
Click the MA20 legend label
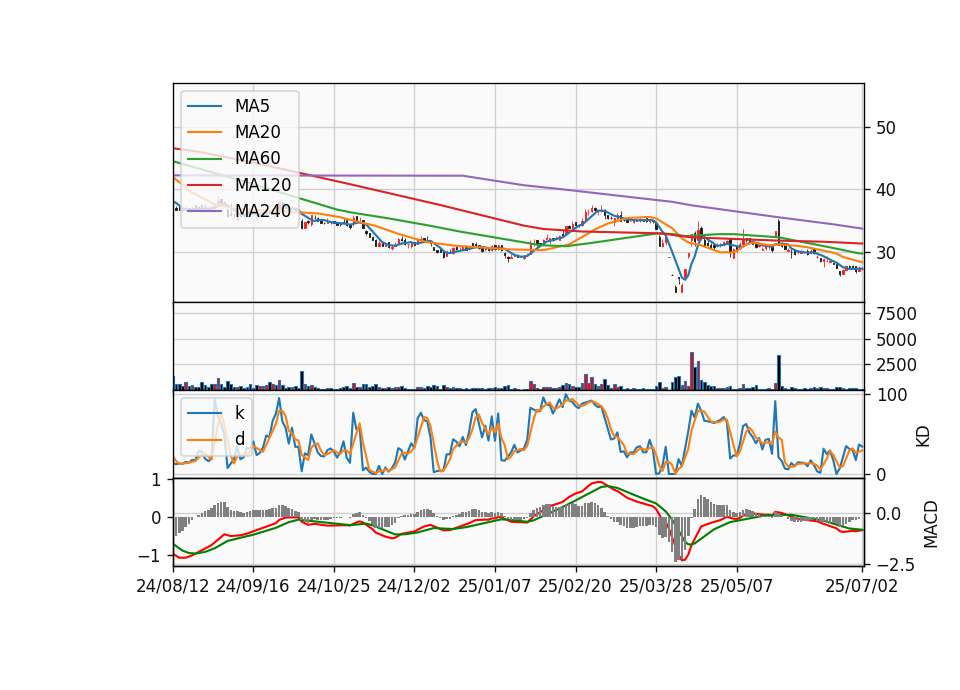coord(257,132)
